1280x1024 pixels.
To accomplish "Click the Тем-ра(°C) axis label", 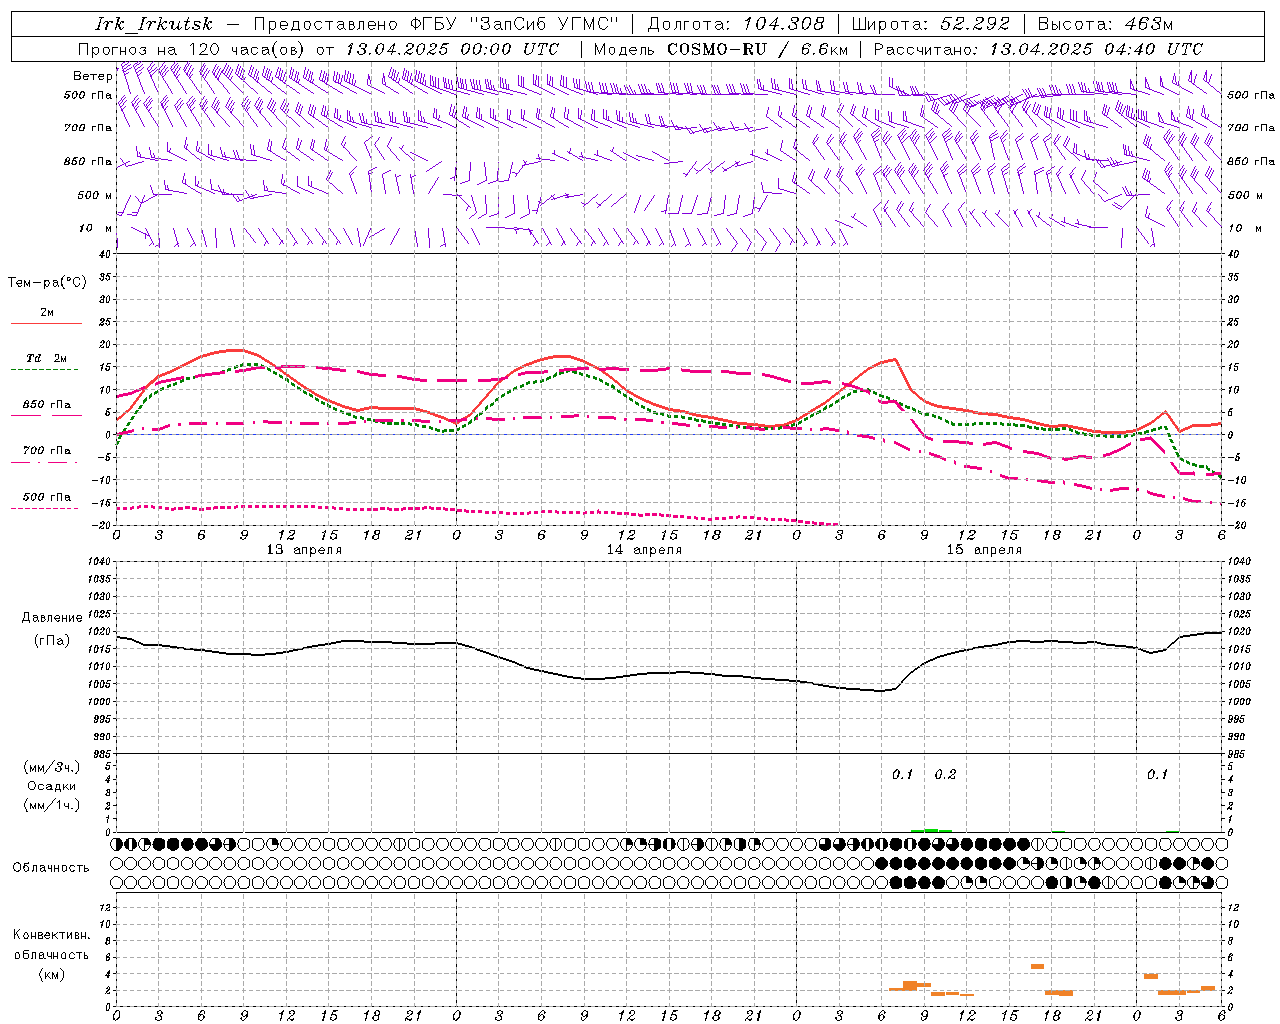I will pyautogui.click(x=47, y=283).
